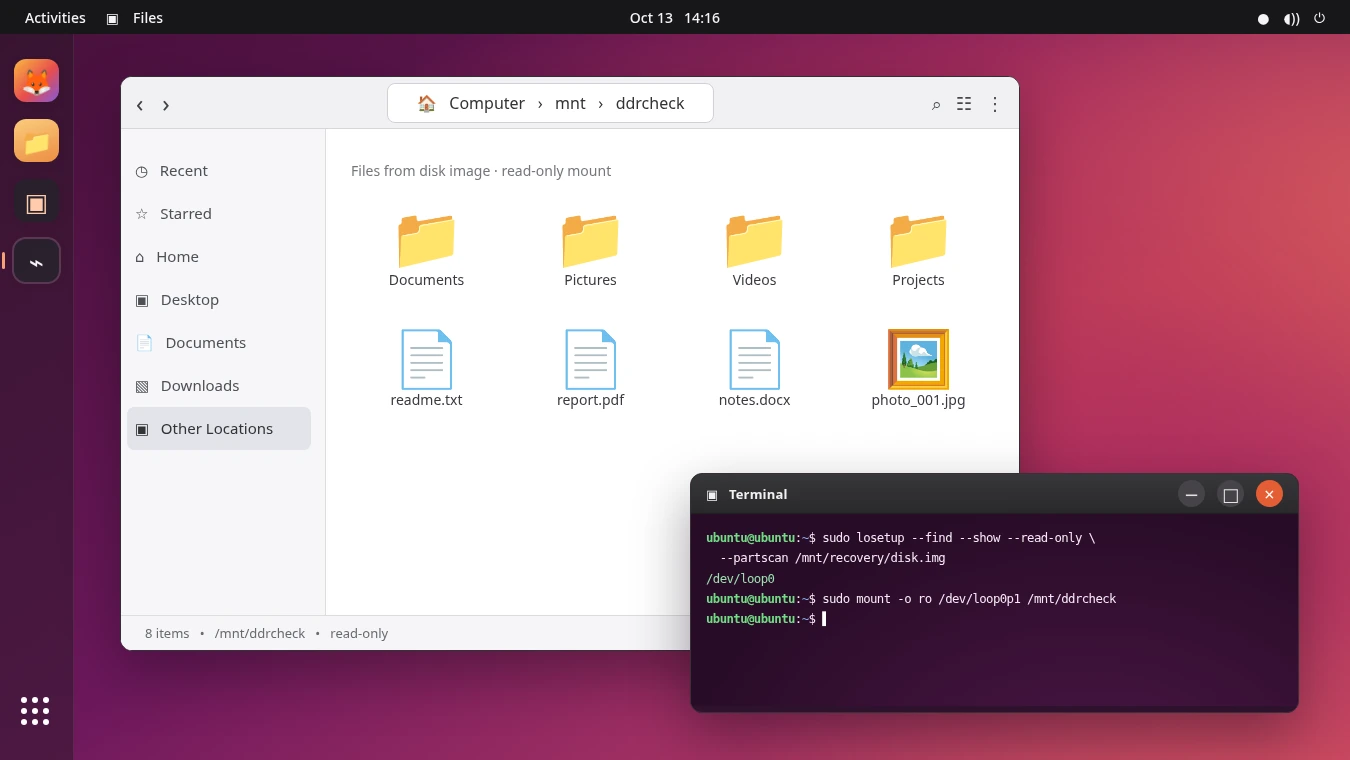Screen dimensions: 1350x760
Task: Open Starred in the sidebar
Action: [219, 214]
